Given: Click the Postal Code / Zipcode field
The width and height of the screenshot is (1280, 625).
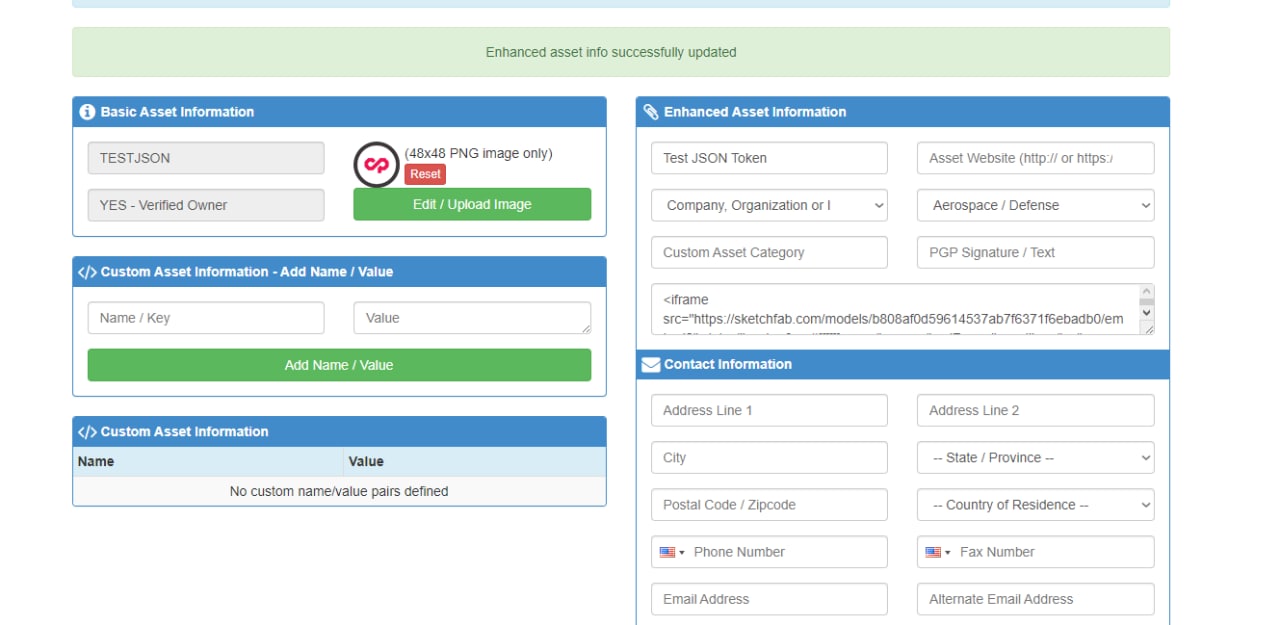Looking at the screenshot, I should coord(769,505).
